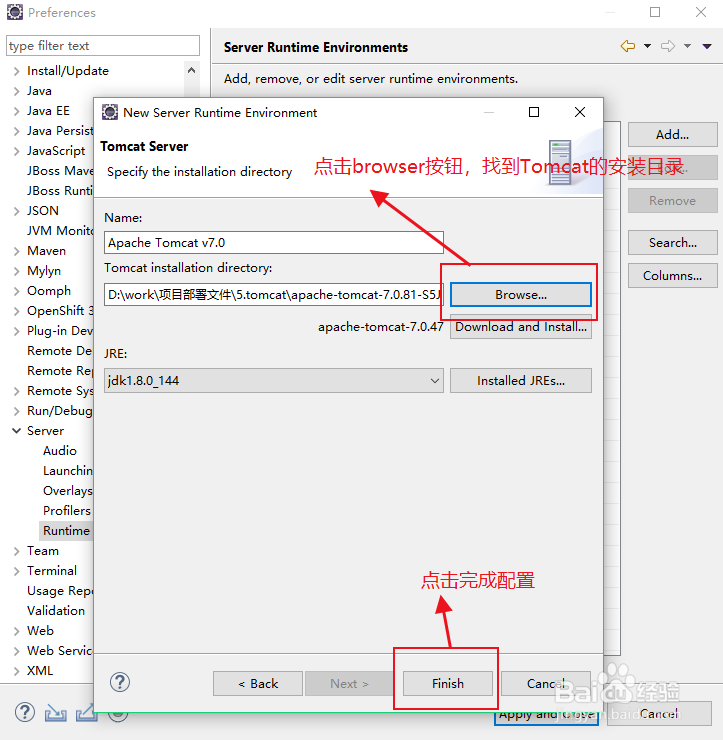Cancel the New Server Runtime dialog
Image resolution: width=723 pixels, height=740 pixels.
[546, 683]
